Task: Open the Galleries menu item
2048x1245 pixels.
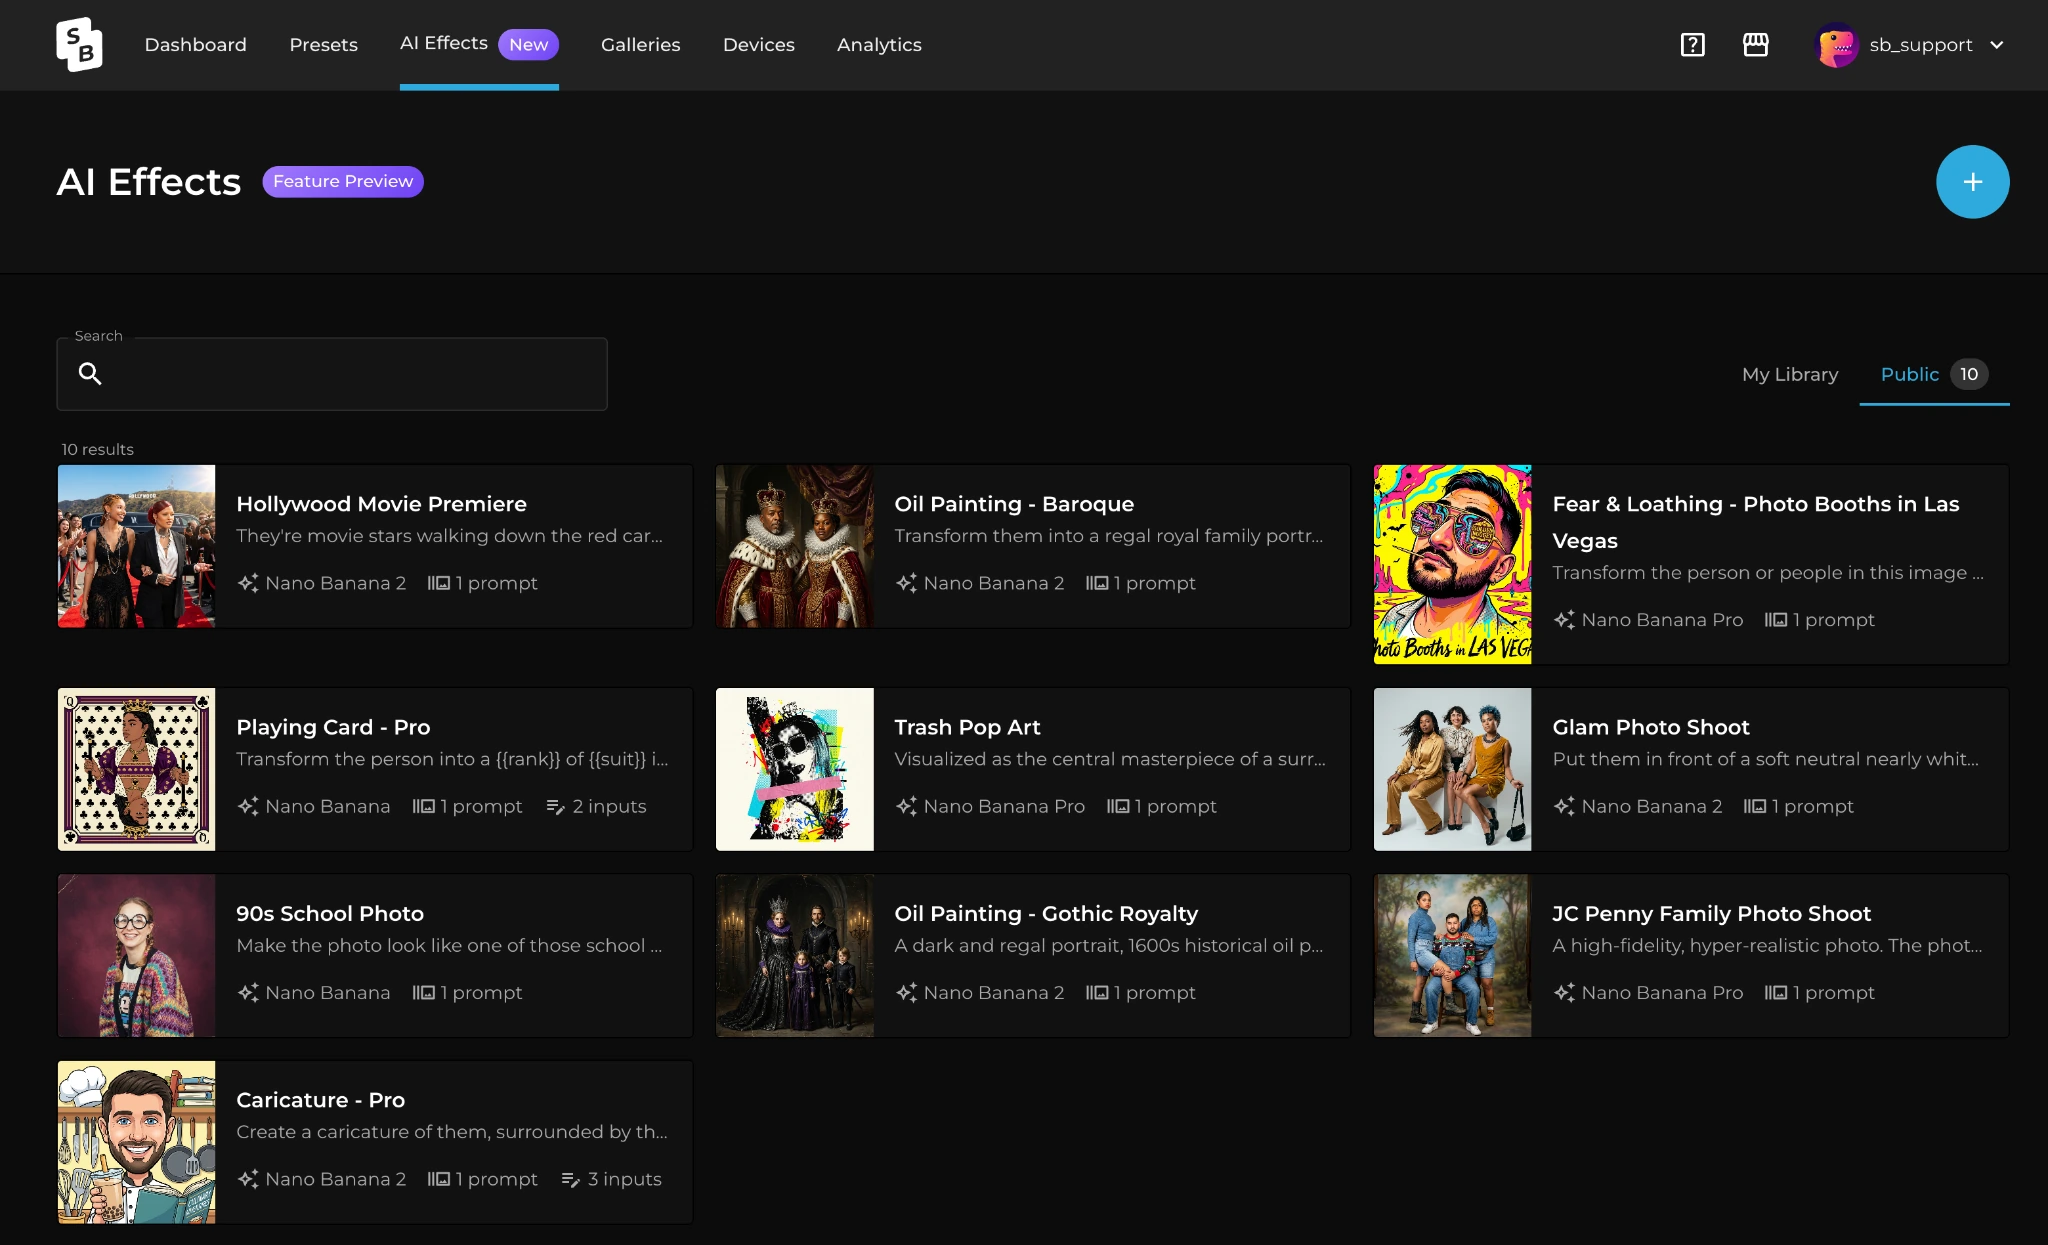Action: (x=640, y=45)
